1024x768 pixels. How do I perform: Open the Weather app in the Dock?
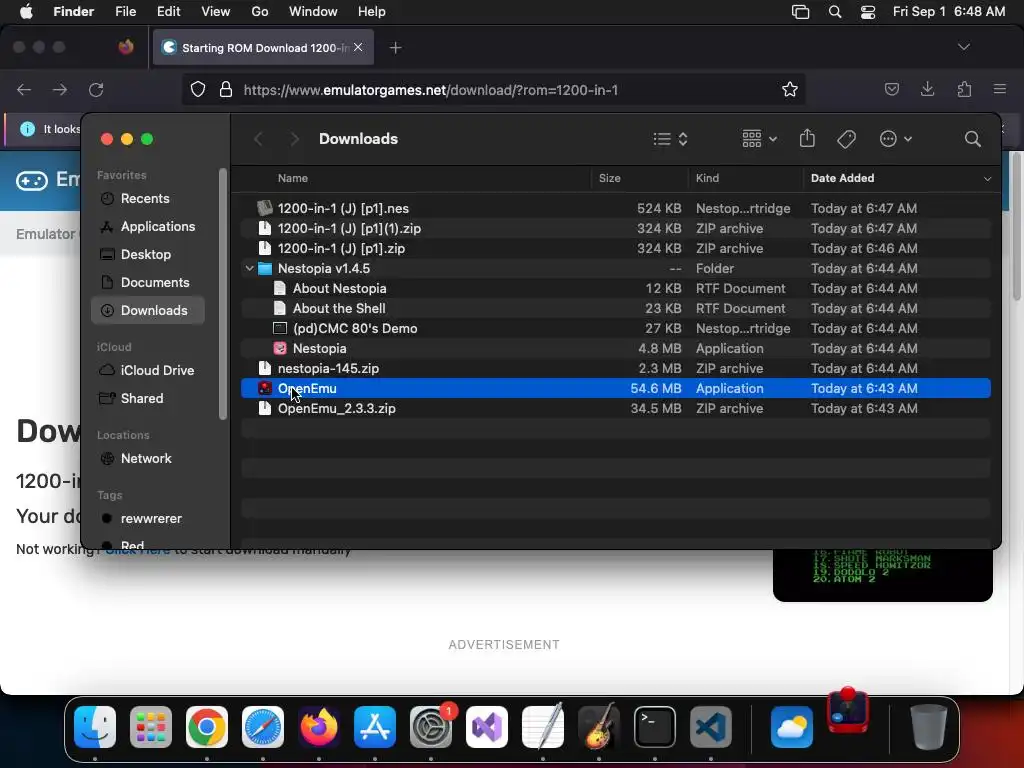[792, 726]
